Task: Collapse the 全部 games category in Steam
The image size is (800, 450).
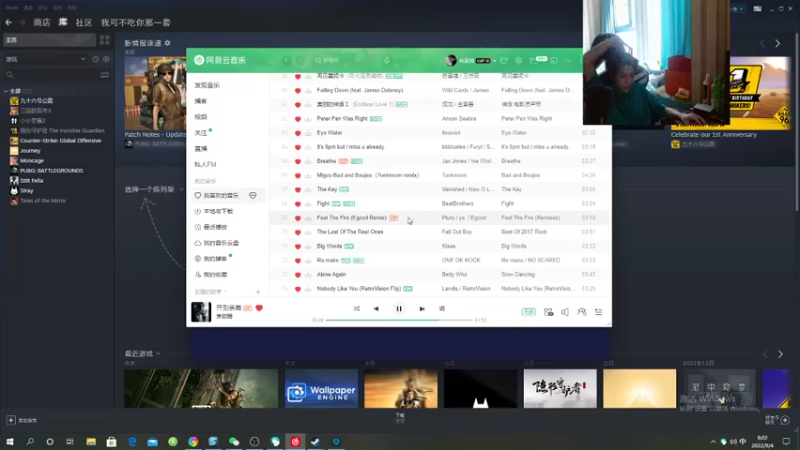Action: (x=6, y=91)
